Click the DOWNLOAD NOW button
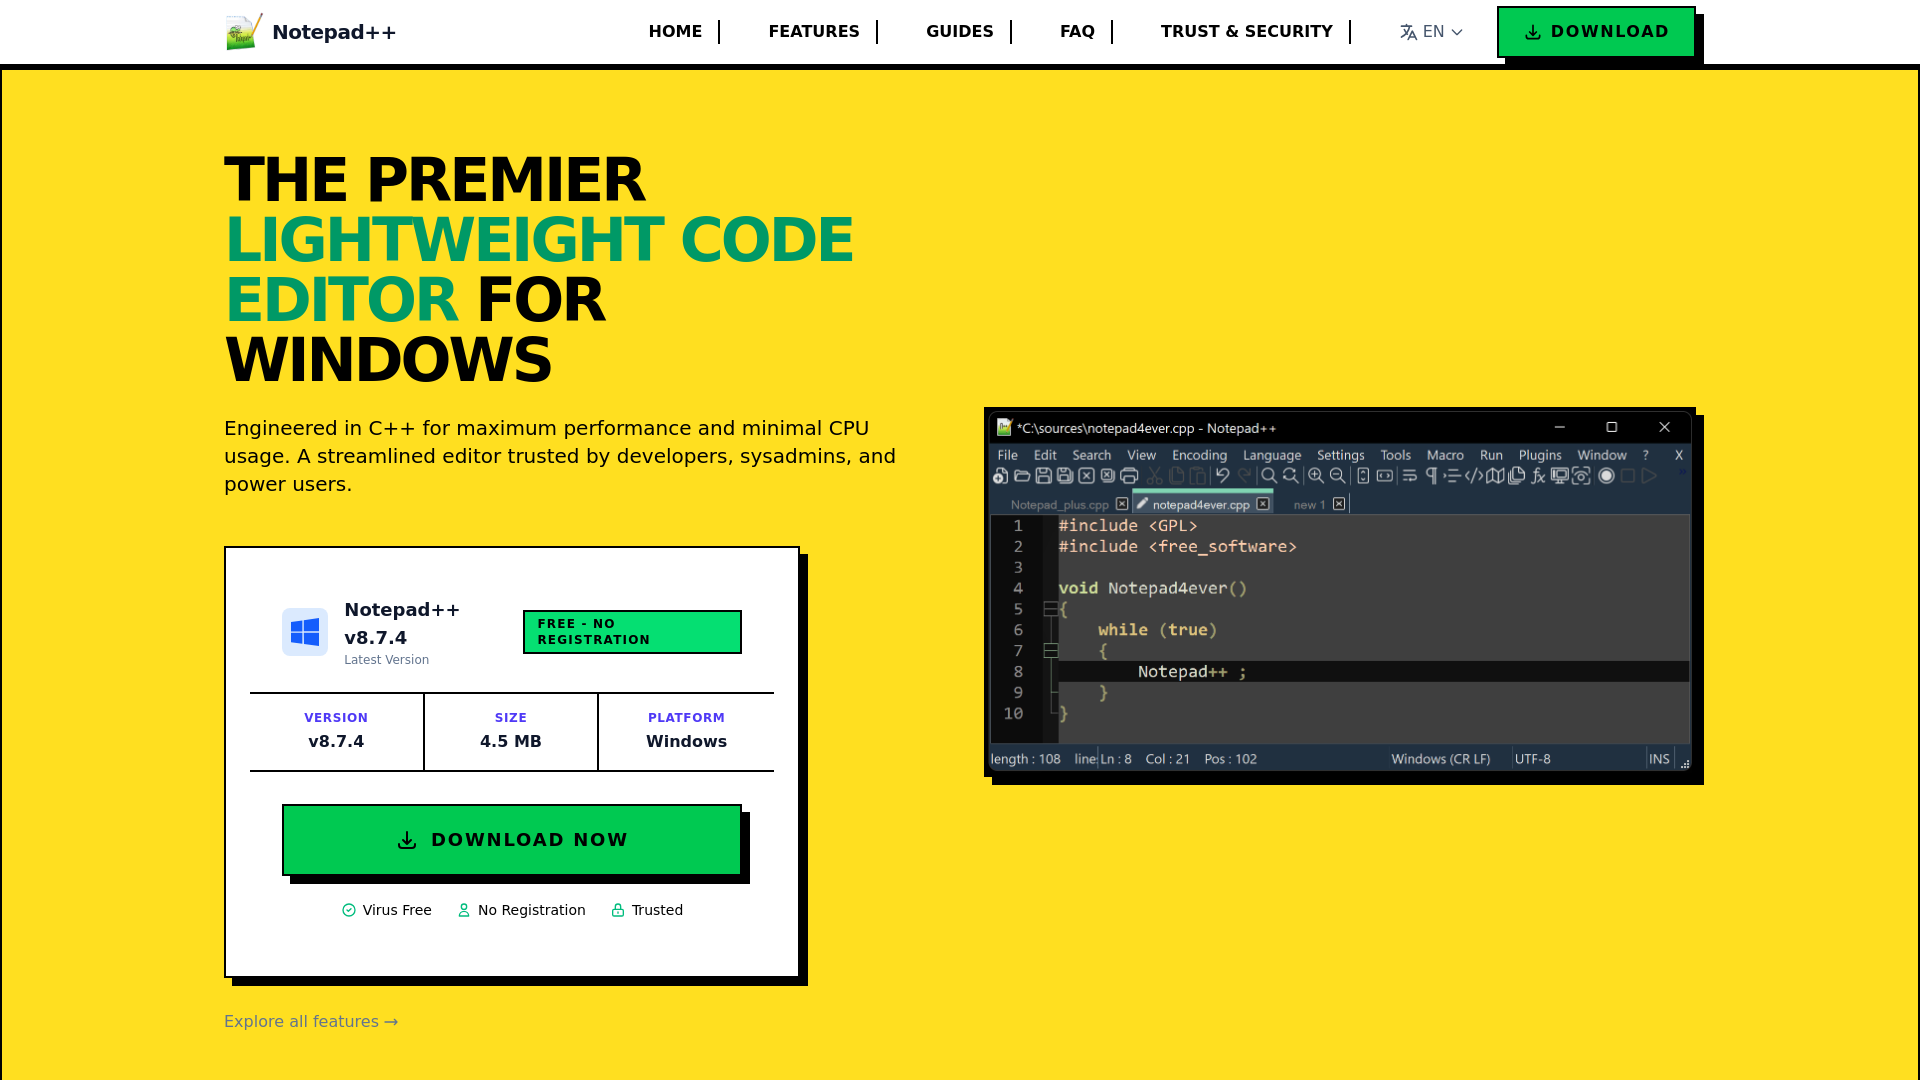1920x1080 pixels. 512,840
